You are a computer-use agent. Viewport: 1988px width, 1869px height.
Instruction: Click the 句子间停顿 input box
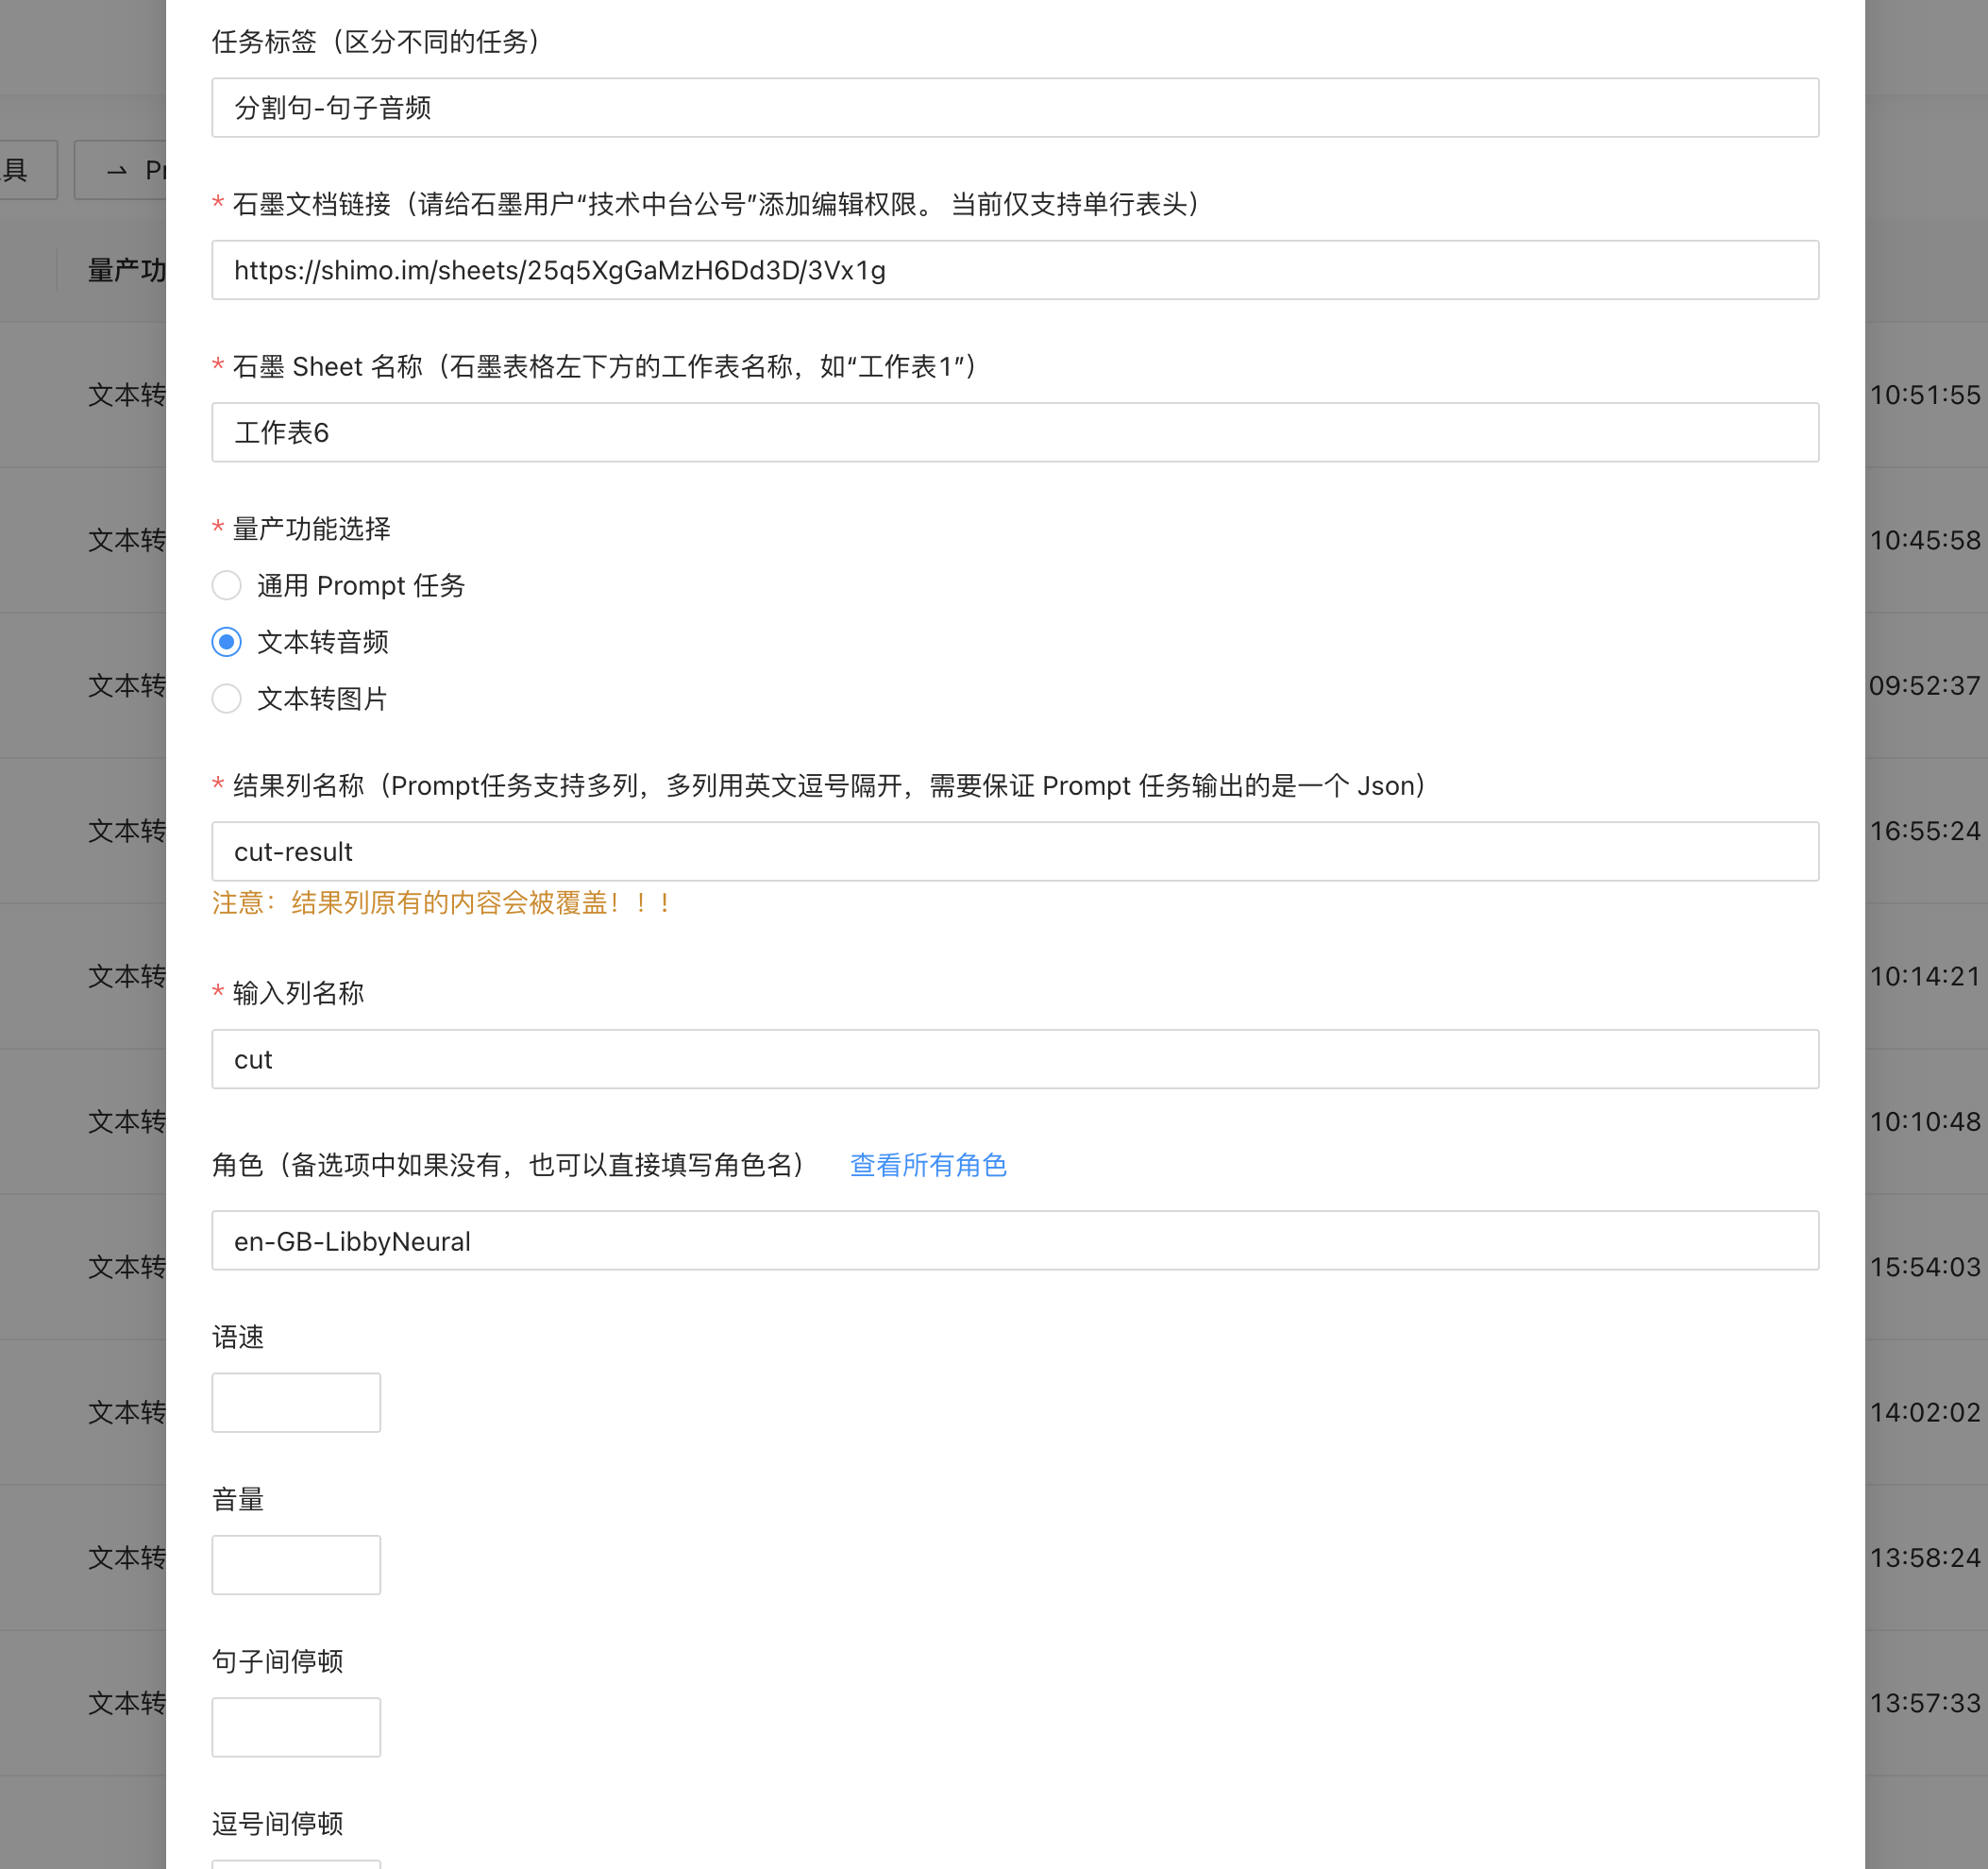click(296, 1727)
